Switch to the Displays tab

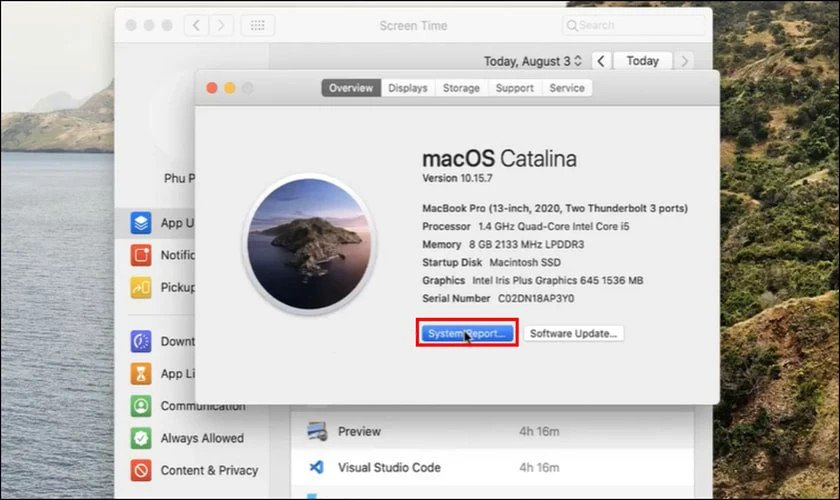point(408,88)
